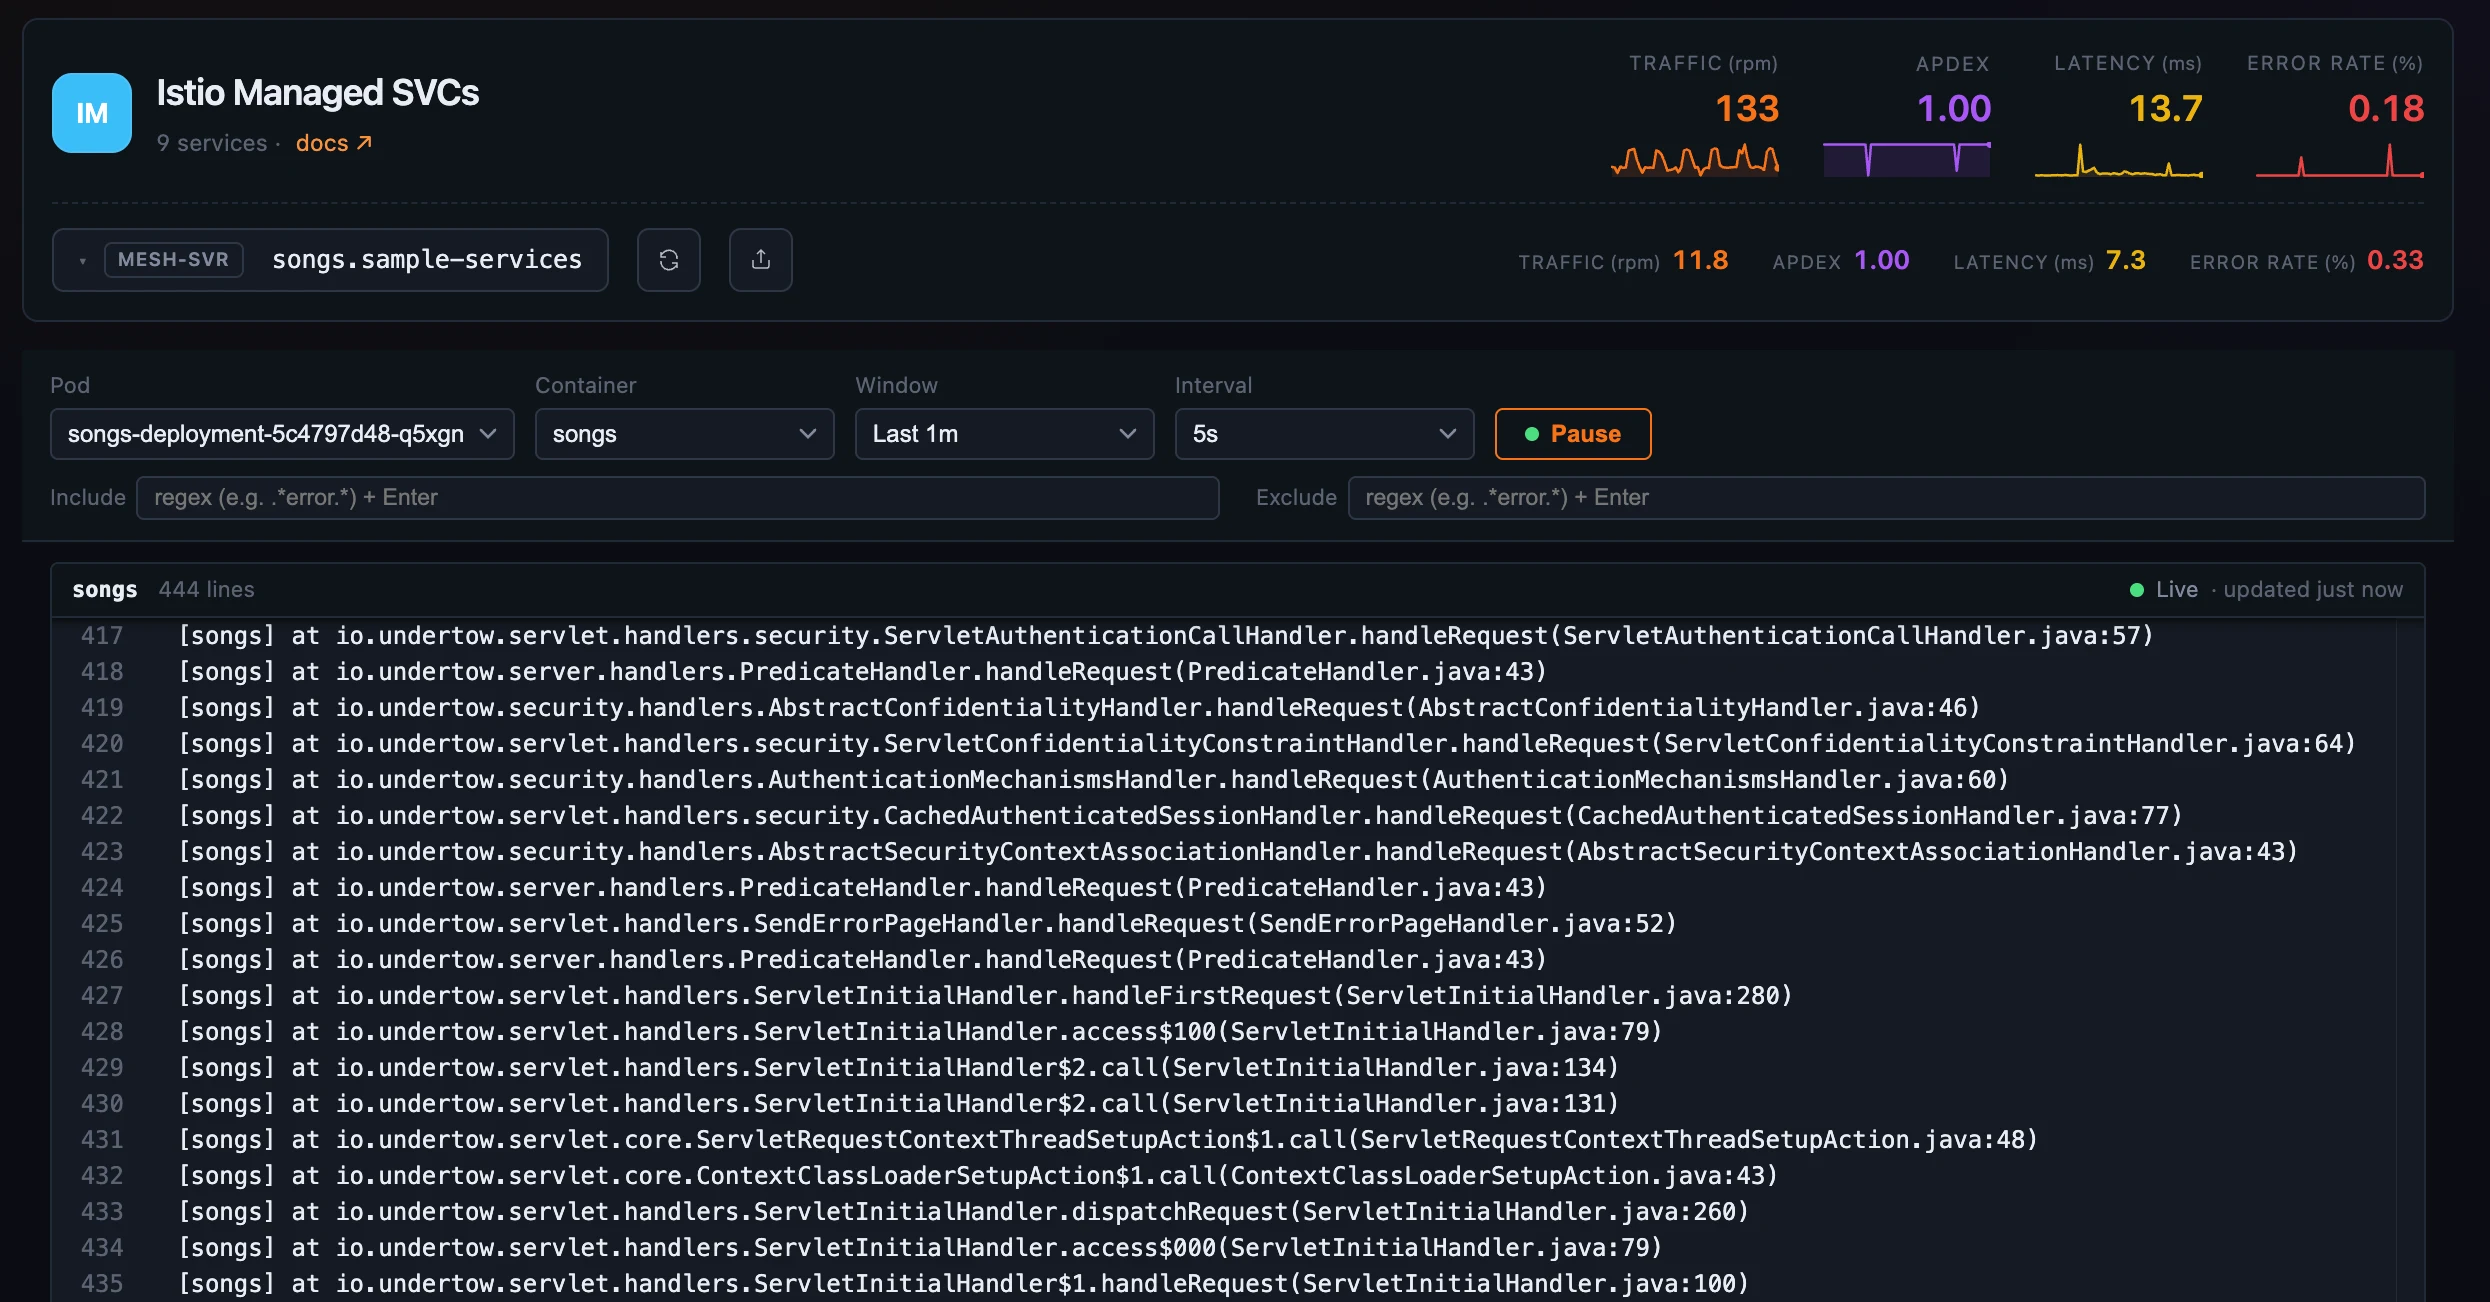Open the Window dropdown showing Last 1m
Viewport: 2490px width, 1302px height.
point(1005,434)
